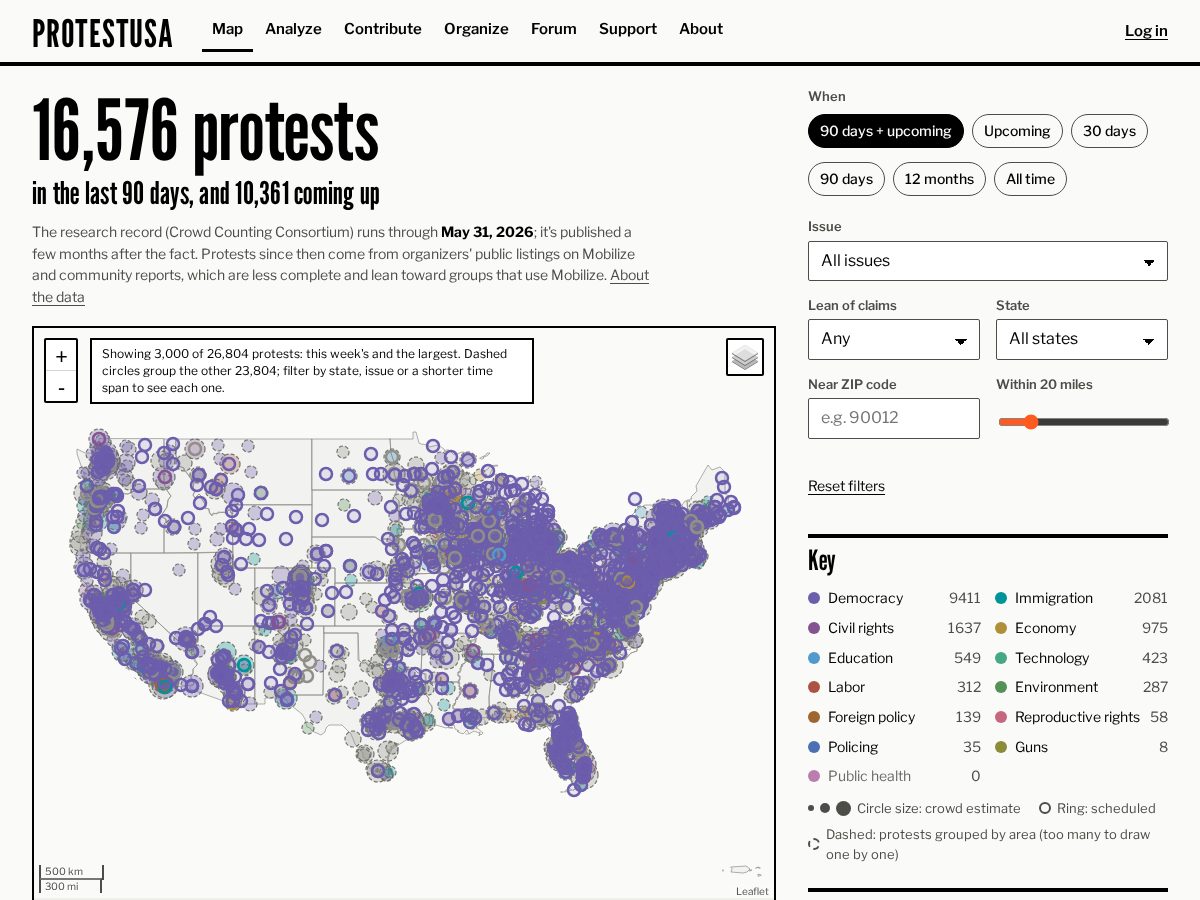The image size is (1200, 900).
Task: Select the 12 months time filter
Action: (x=939, y=179)
